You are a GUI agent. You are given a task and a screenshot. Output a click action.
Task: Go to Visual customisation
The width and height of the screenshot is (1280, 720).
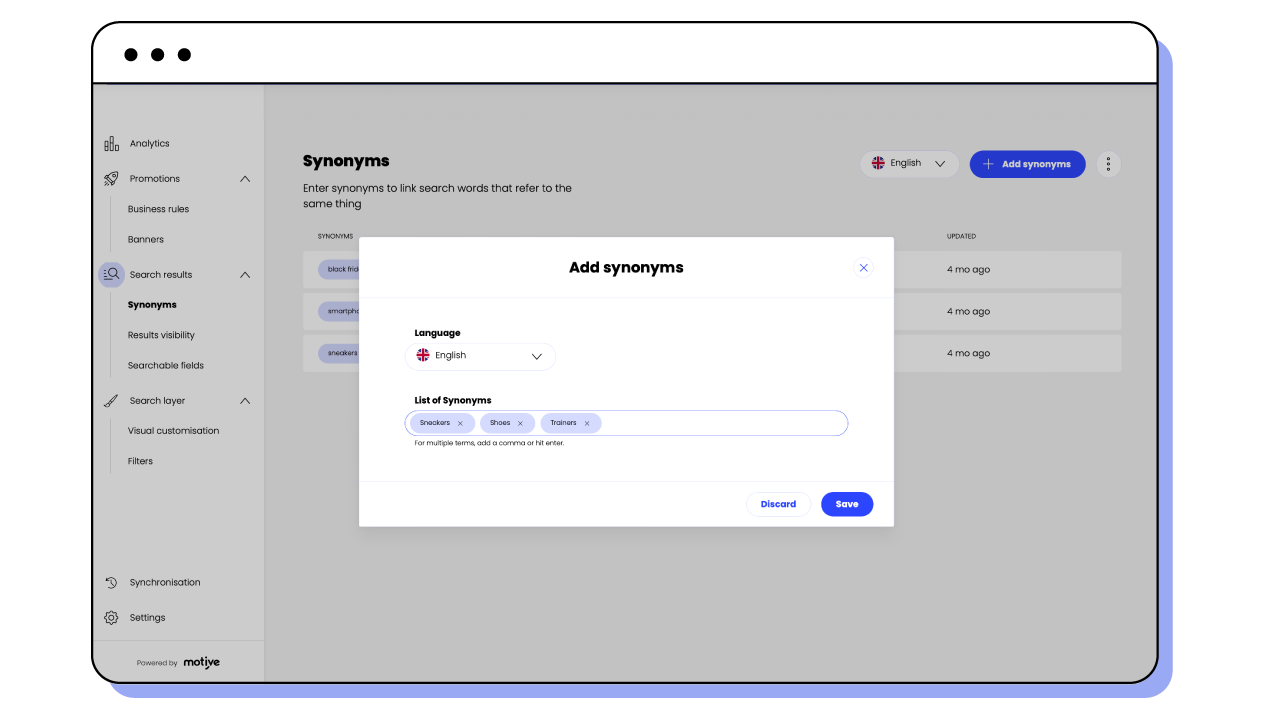[172, 430]
